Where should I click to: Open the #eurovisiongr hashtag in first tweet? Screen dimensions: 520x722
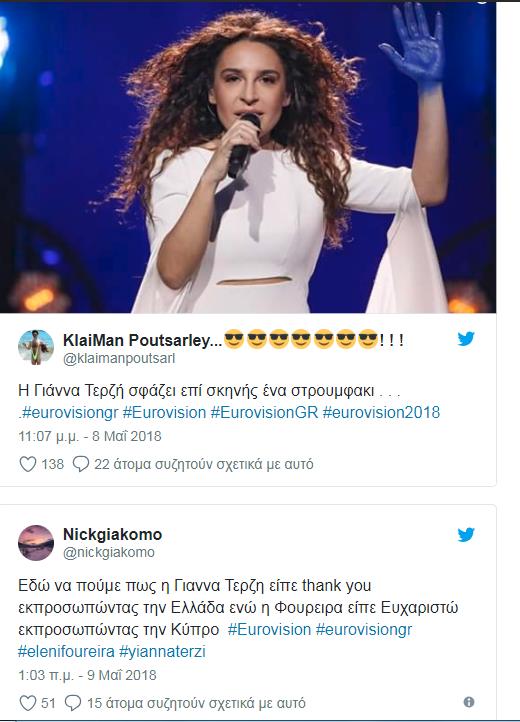click(70, 412)
